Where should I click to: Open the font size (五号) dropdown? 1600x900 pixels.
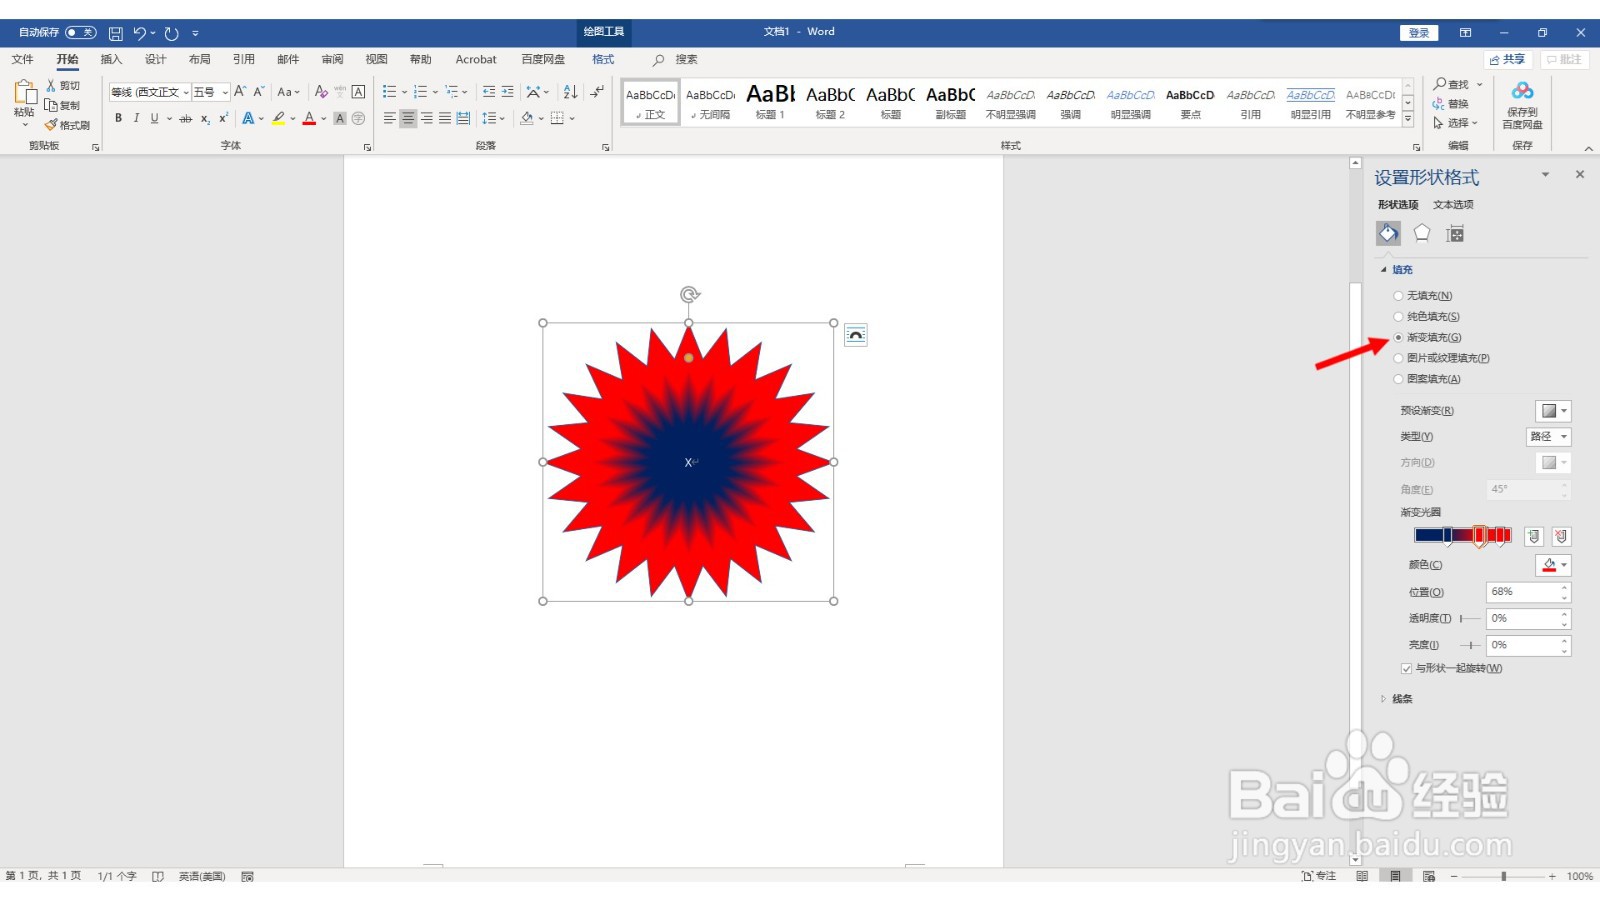tap(225, 92)
